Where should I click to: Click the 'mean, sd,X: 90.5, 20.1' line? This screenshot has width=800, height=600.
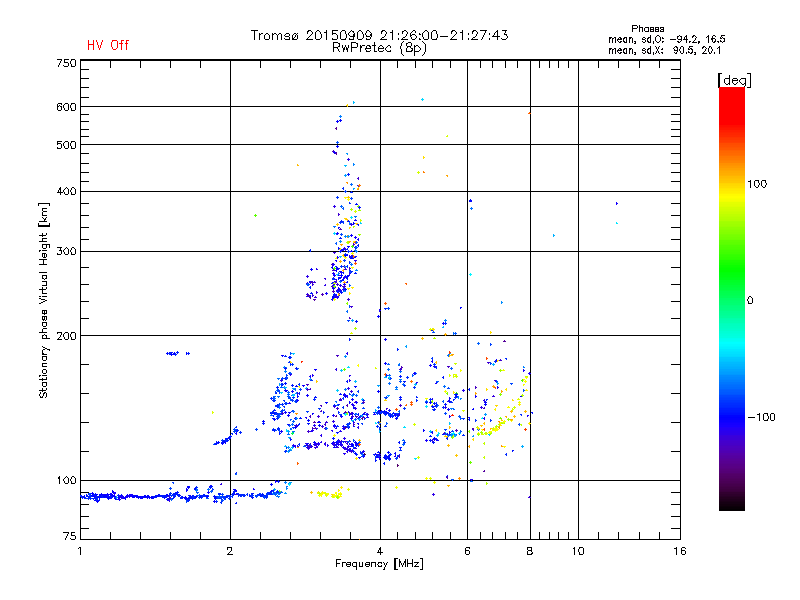coord(664,50)
